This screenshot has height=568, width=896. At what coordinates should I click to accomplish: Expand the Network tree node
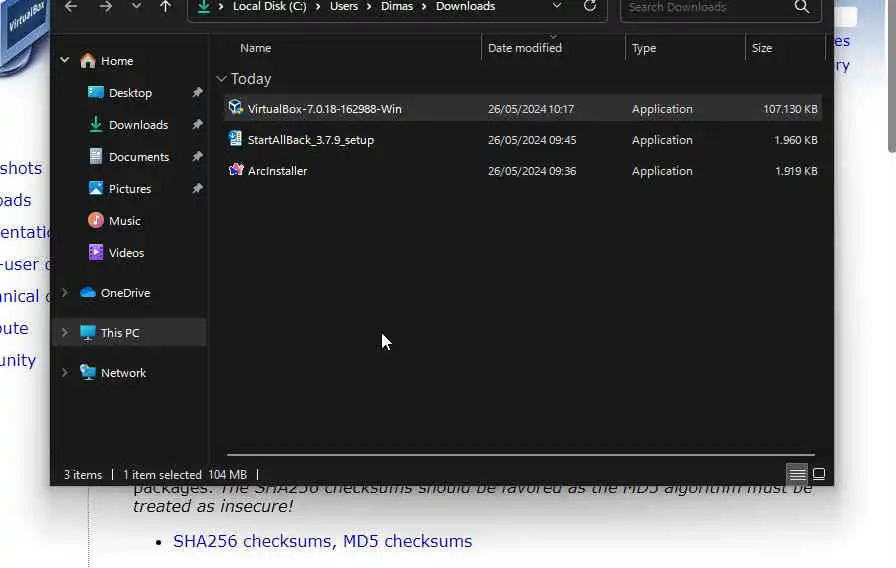pos(65,373)
